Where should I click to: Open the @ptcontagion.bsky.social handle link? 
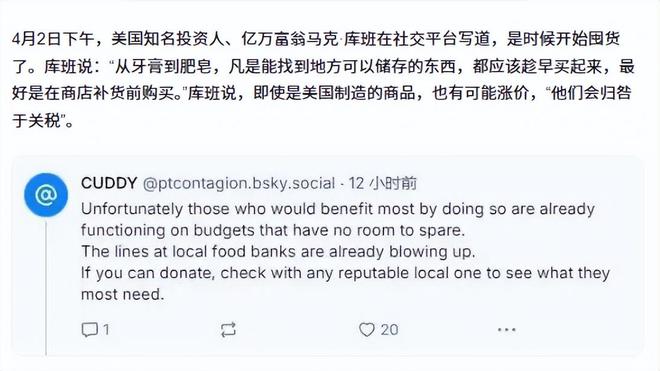click(239, 184)
